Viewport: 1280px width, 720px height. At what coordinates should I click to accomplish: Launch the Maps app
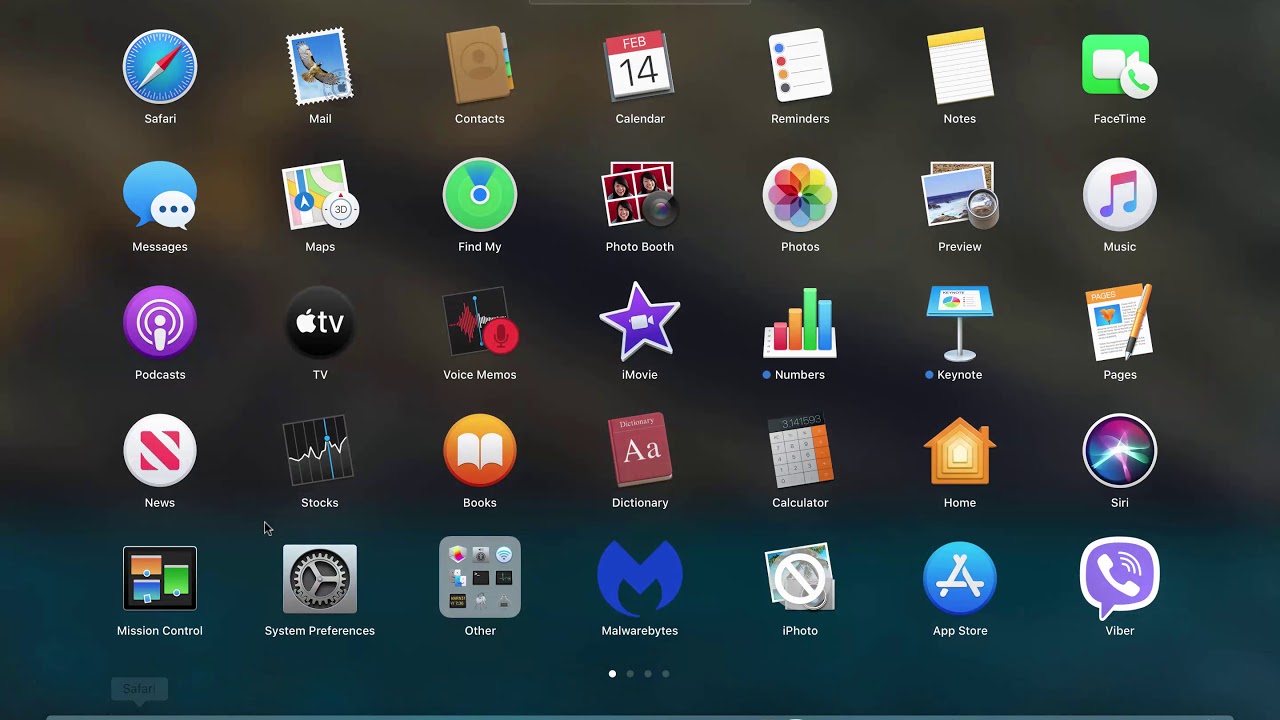point(320,195)
